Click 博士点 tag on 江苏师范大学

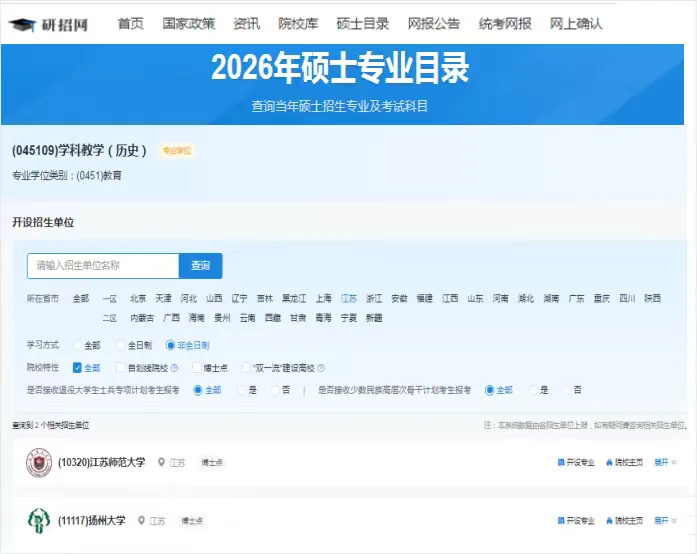(x=212, y=462)
